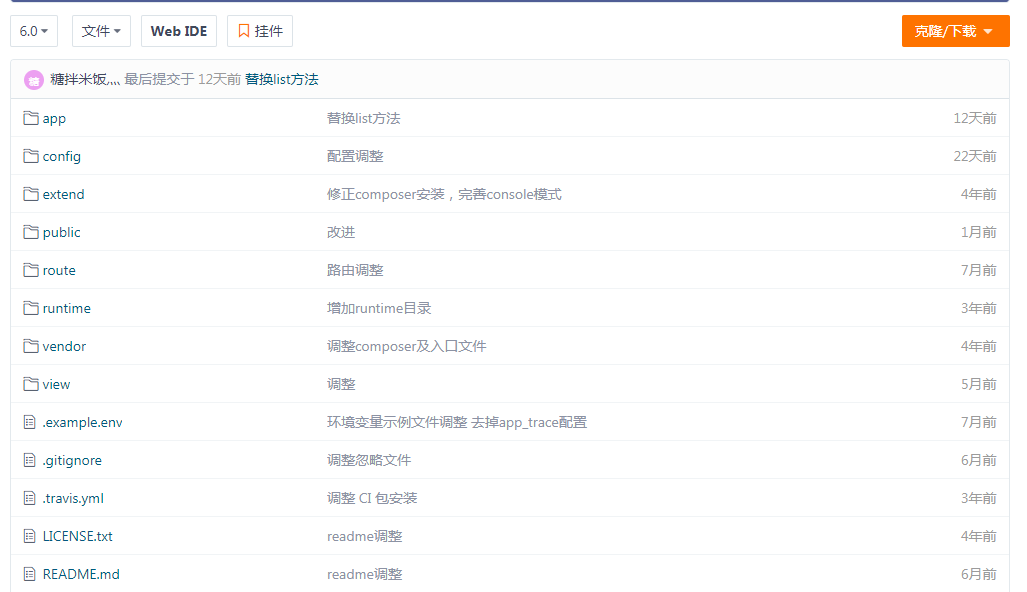Click 12天前 timestamp in app row
Image resolution: width=1027 pixels, height=592 pixels.
click(975, 119)
